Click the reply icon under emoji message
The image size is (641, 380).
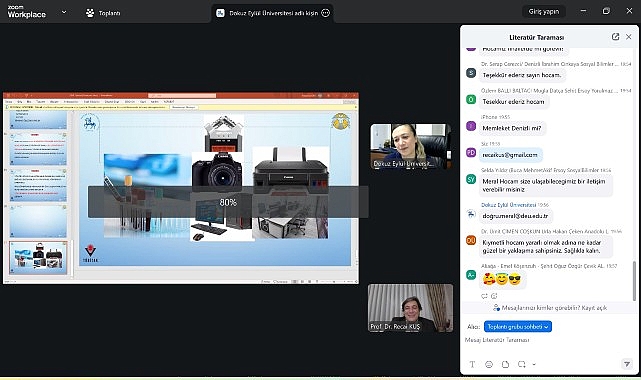[x=484, y=296]
